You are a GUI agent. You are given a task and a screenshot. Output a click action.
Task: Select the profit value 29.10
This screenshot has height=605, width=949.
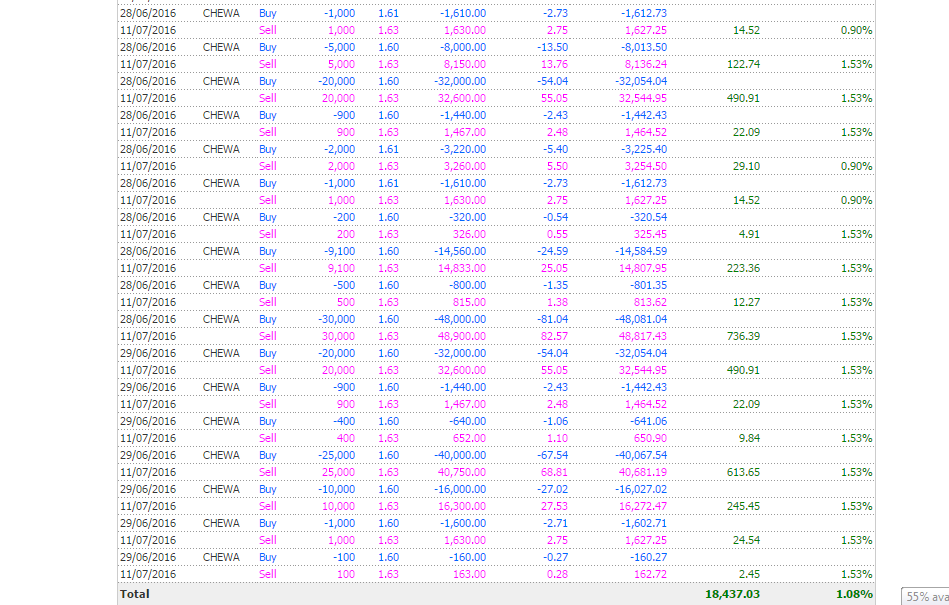[x=746, y=166]
